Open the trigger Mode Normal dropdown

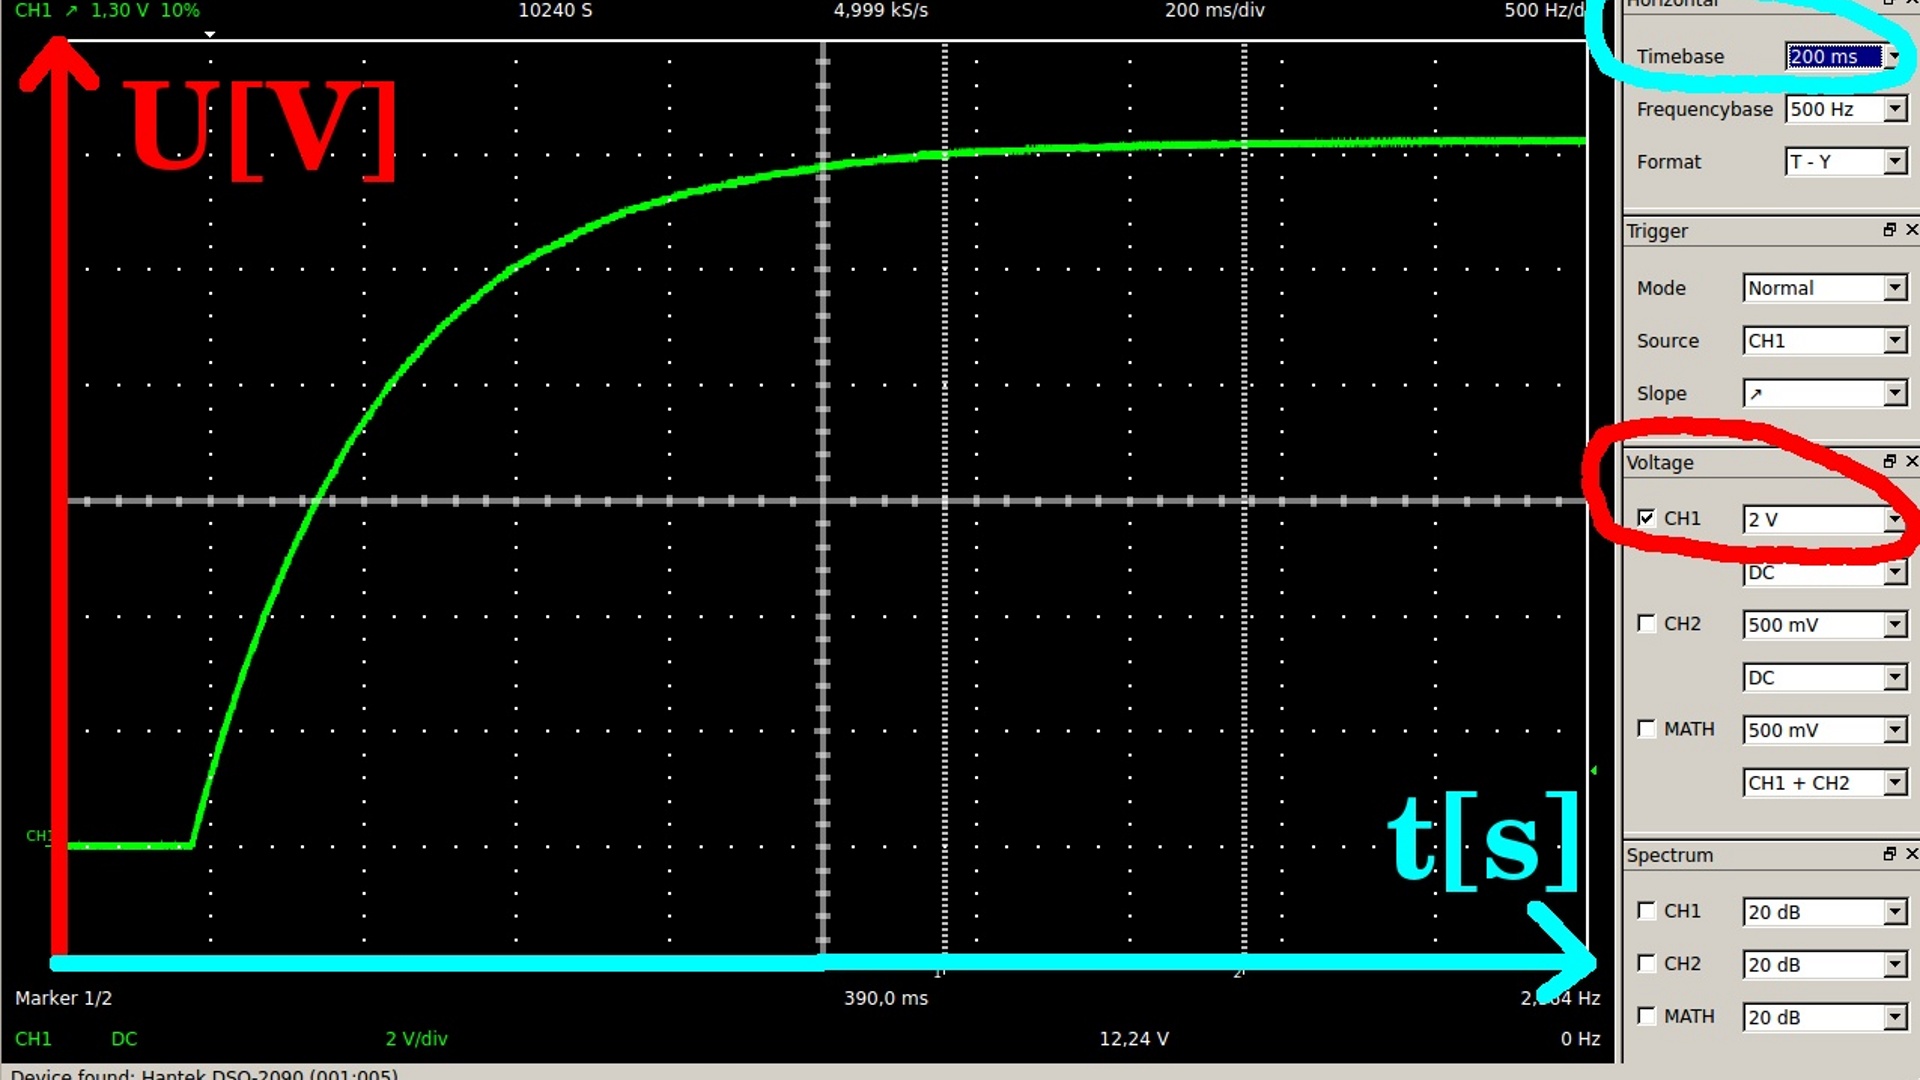click(x=1894, y=288)
